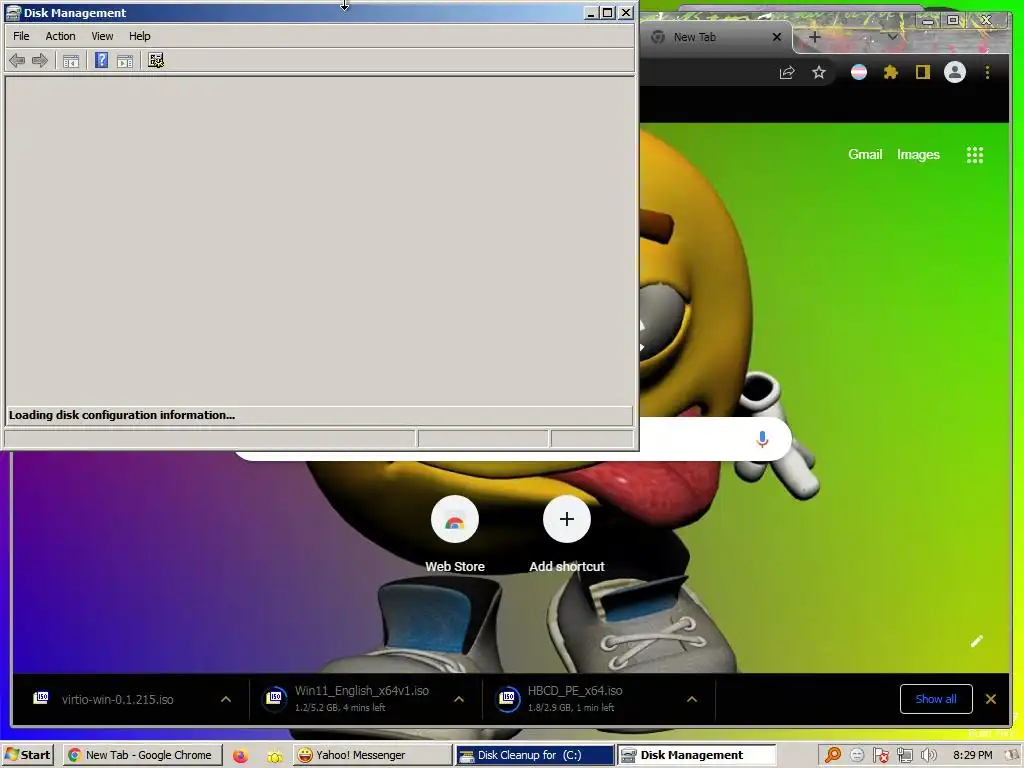
Task: Toggle the Show/Hide Action Pane toolbar icon
Action: (125, 61)
